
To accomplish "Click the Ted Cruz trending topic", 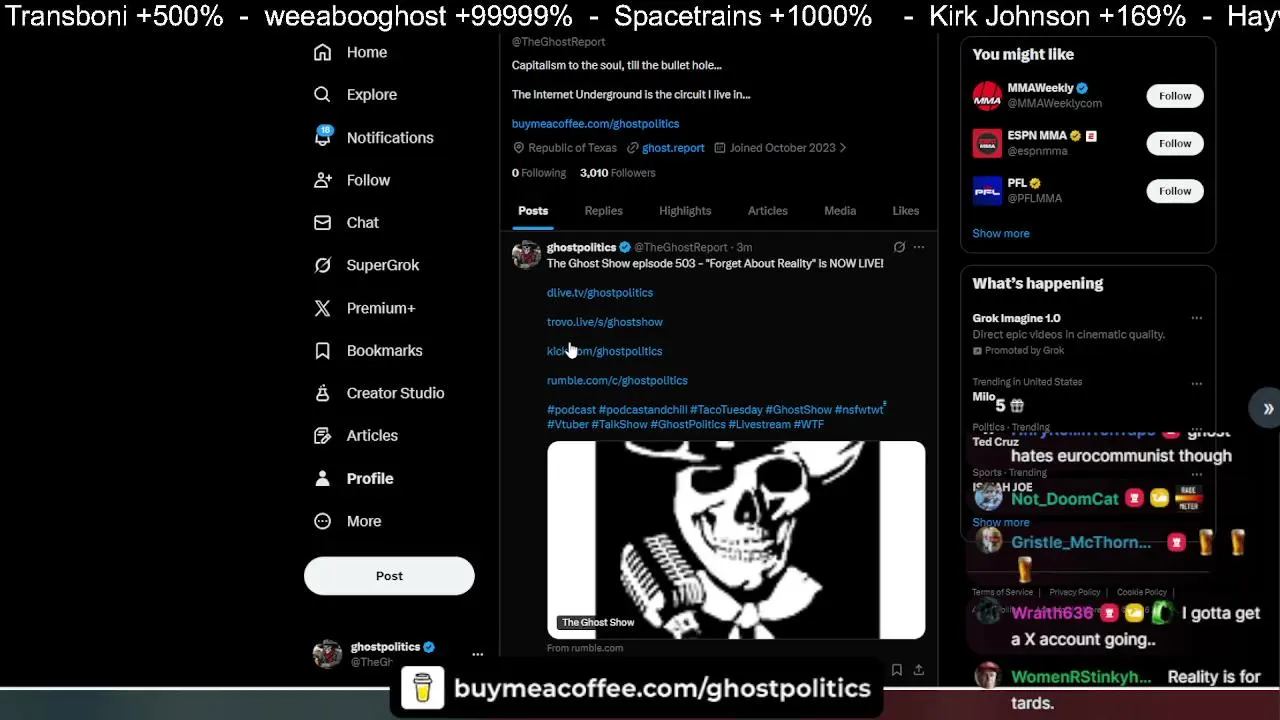I will [x=995, y=442].
